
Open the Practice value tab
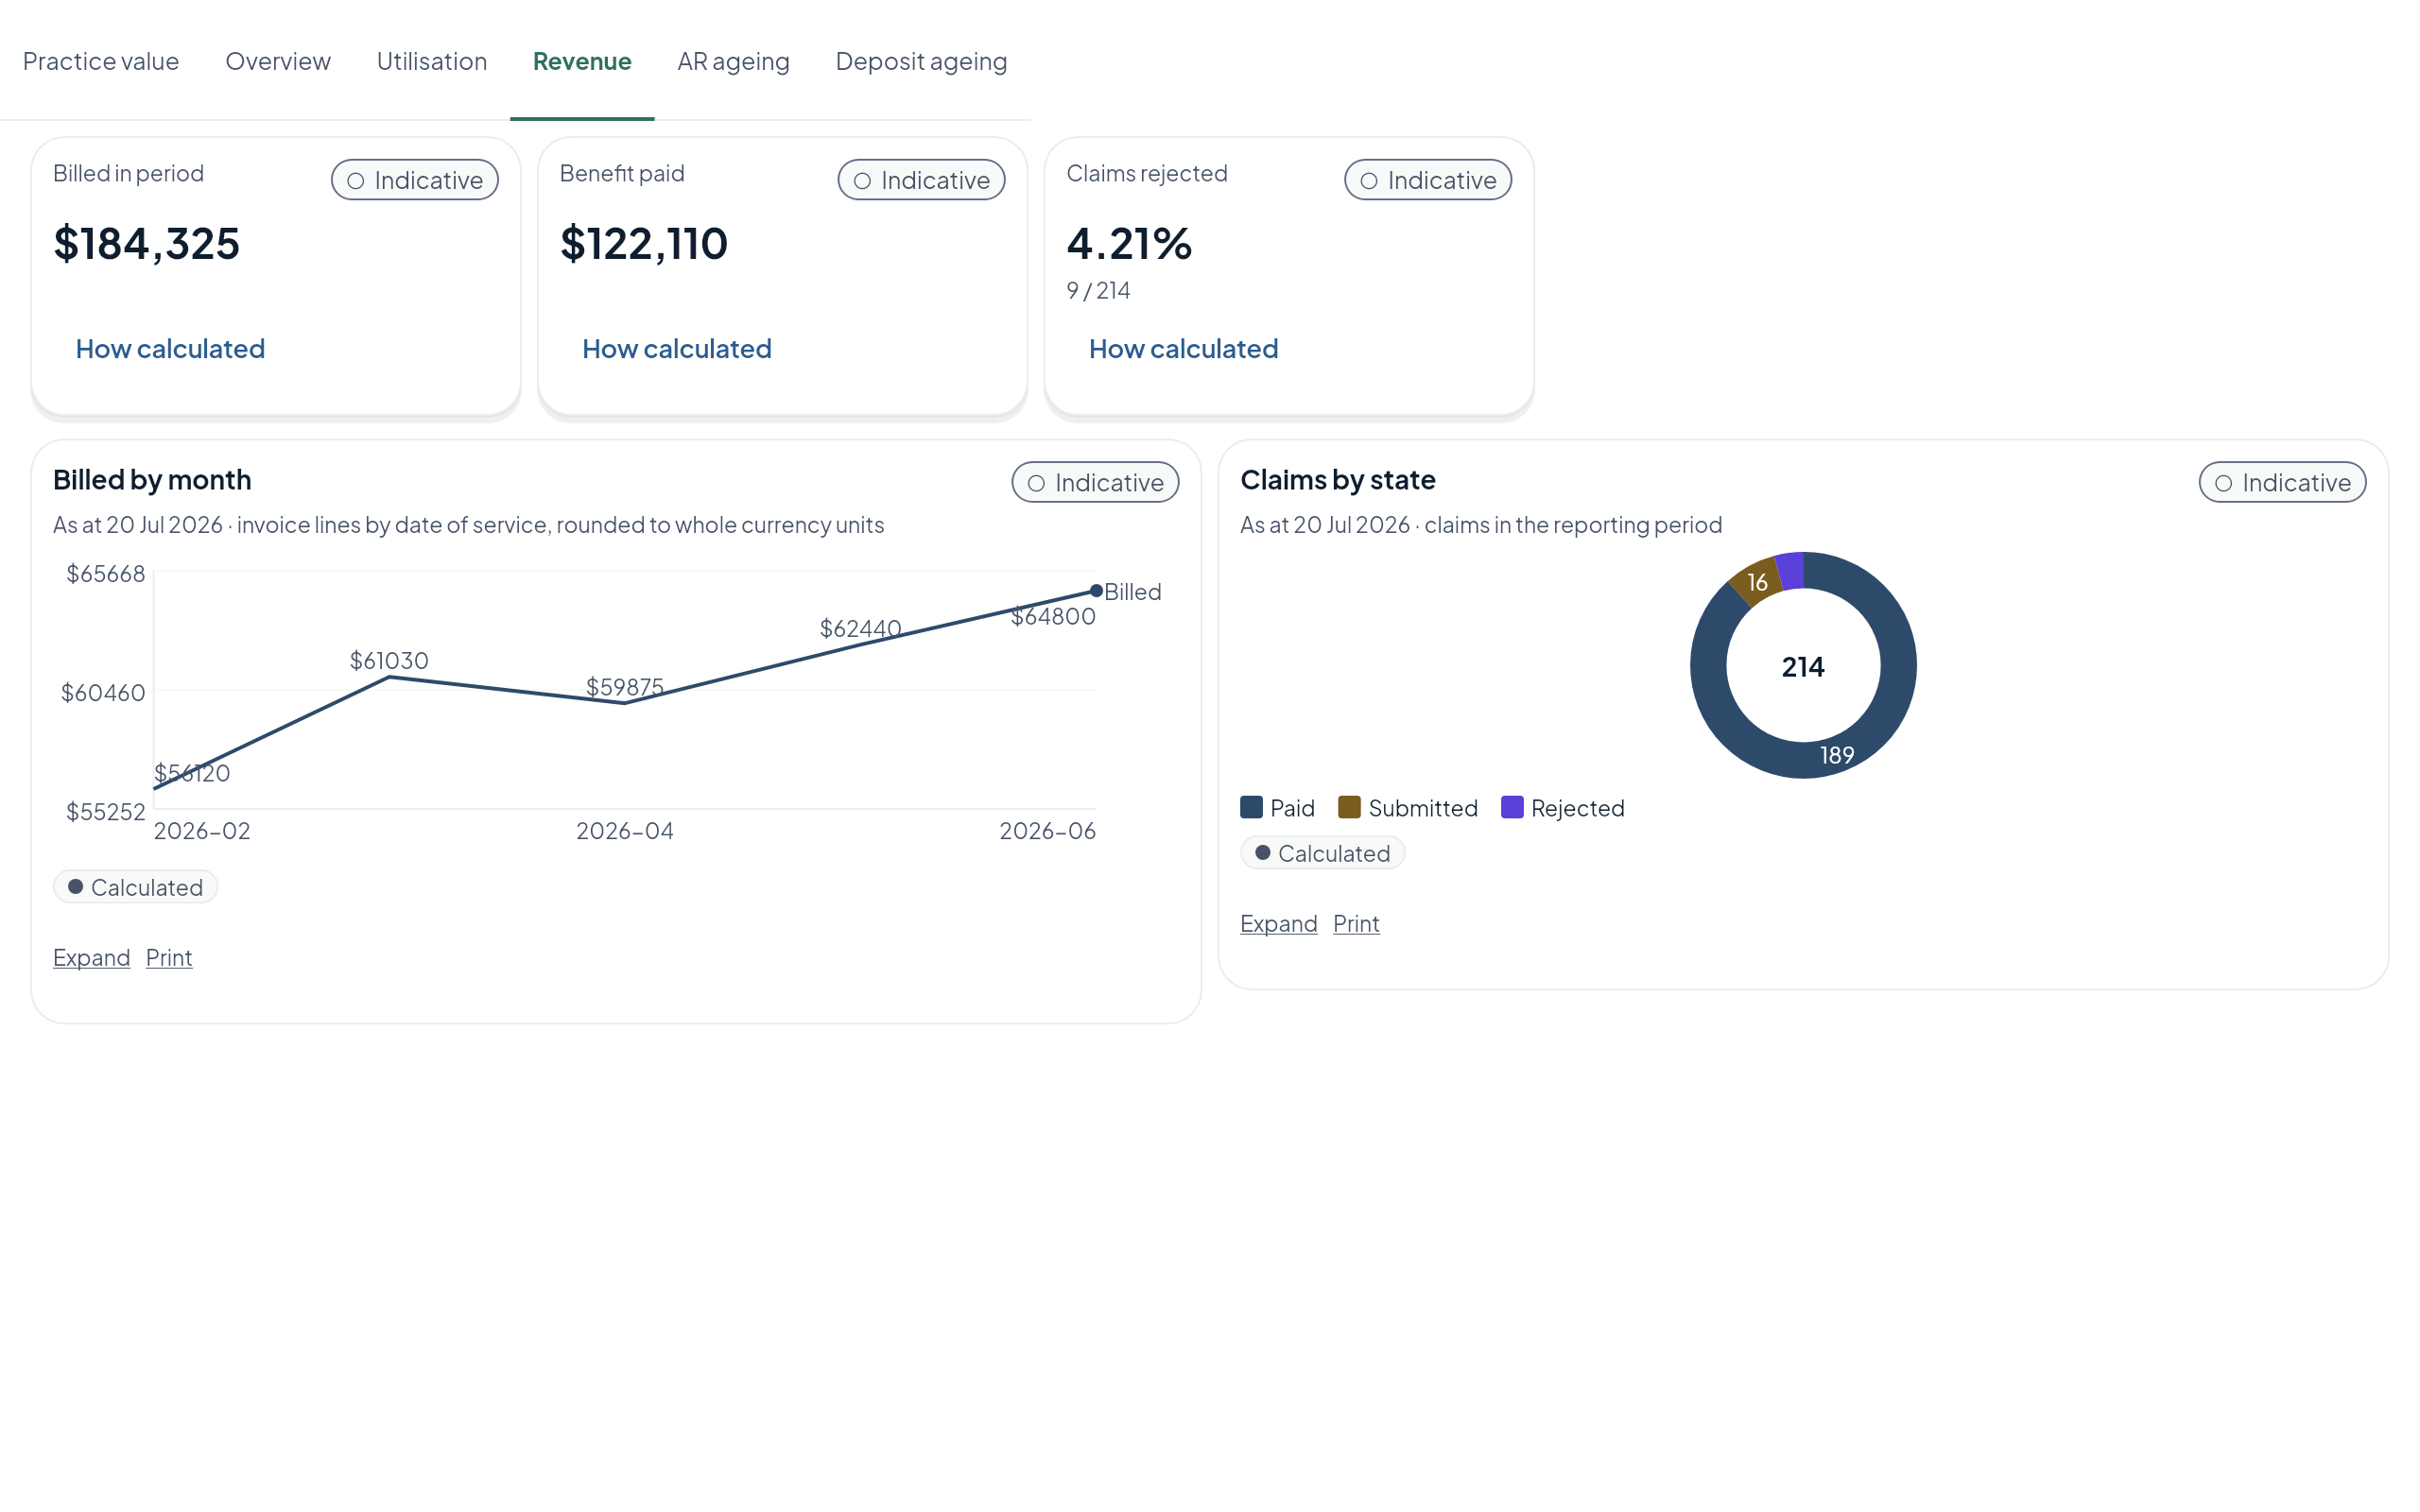(101, 61)
